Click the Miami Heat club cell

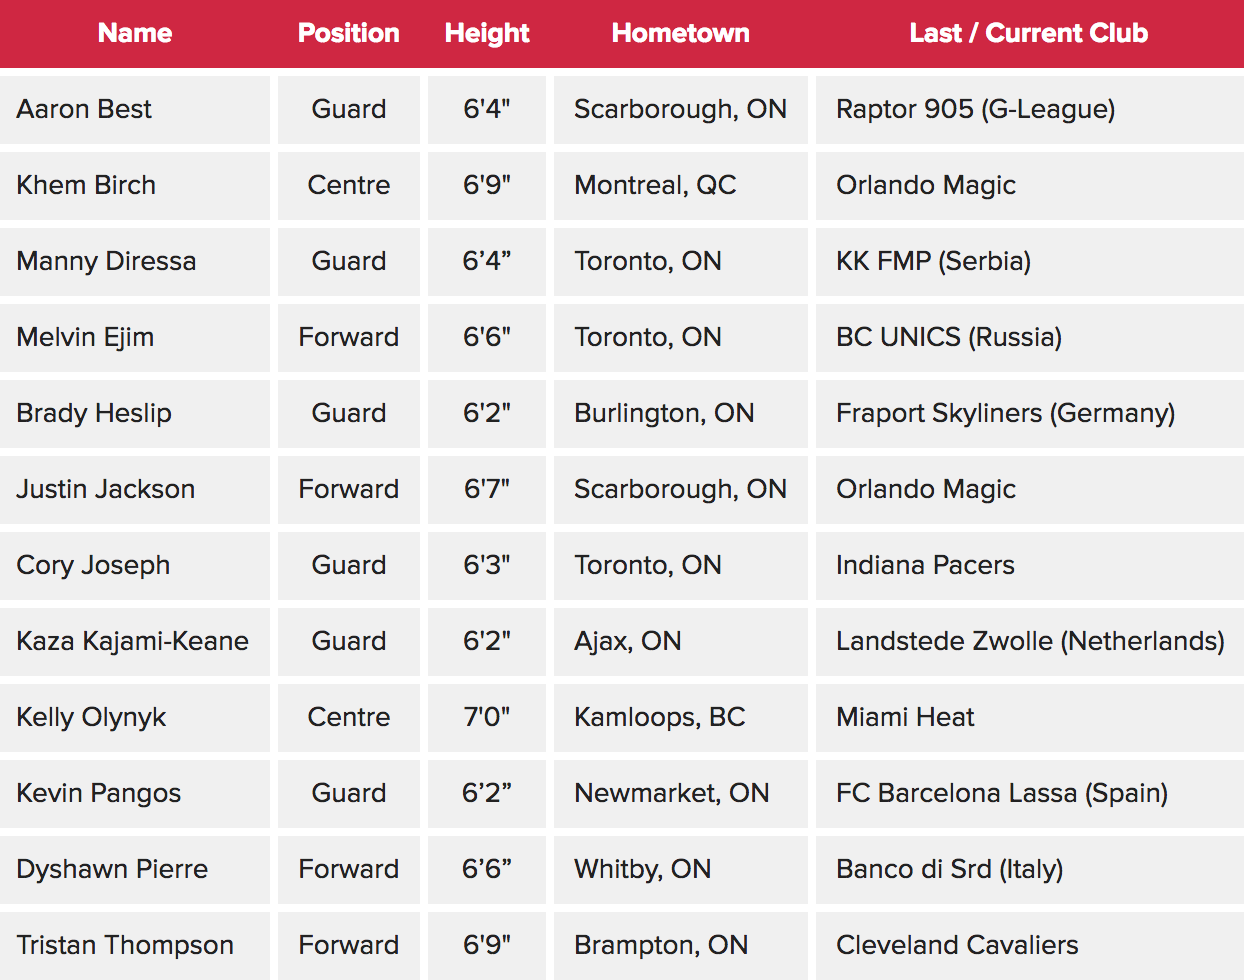coord(1030,718)
